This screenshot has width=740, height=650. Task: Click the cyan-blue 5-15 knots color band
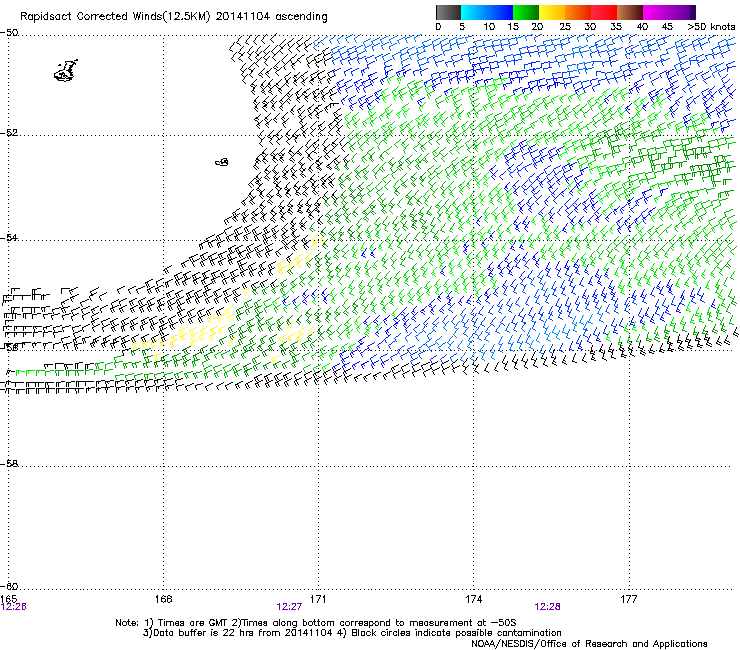coord(487,12)
